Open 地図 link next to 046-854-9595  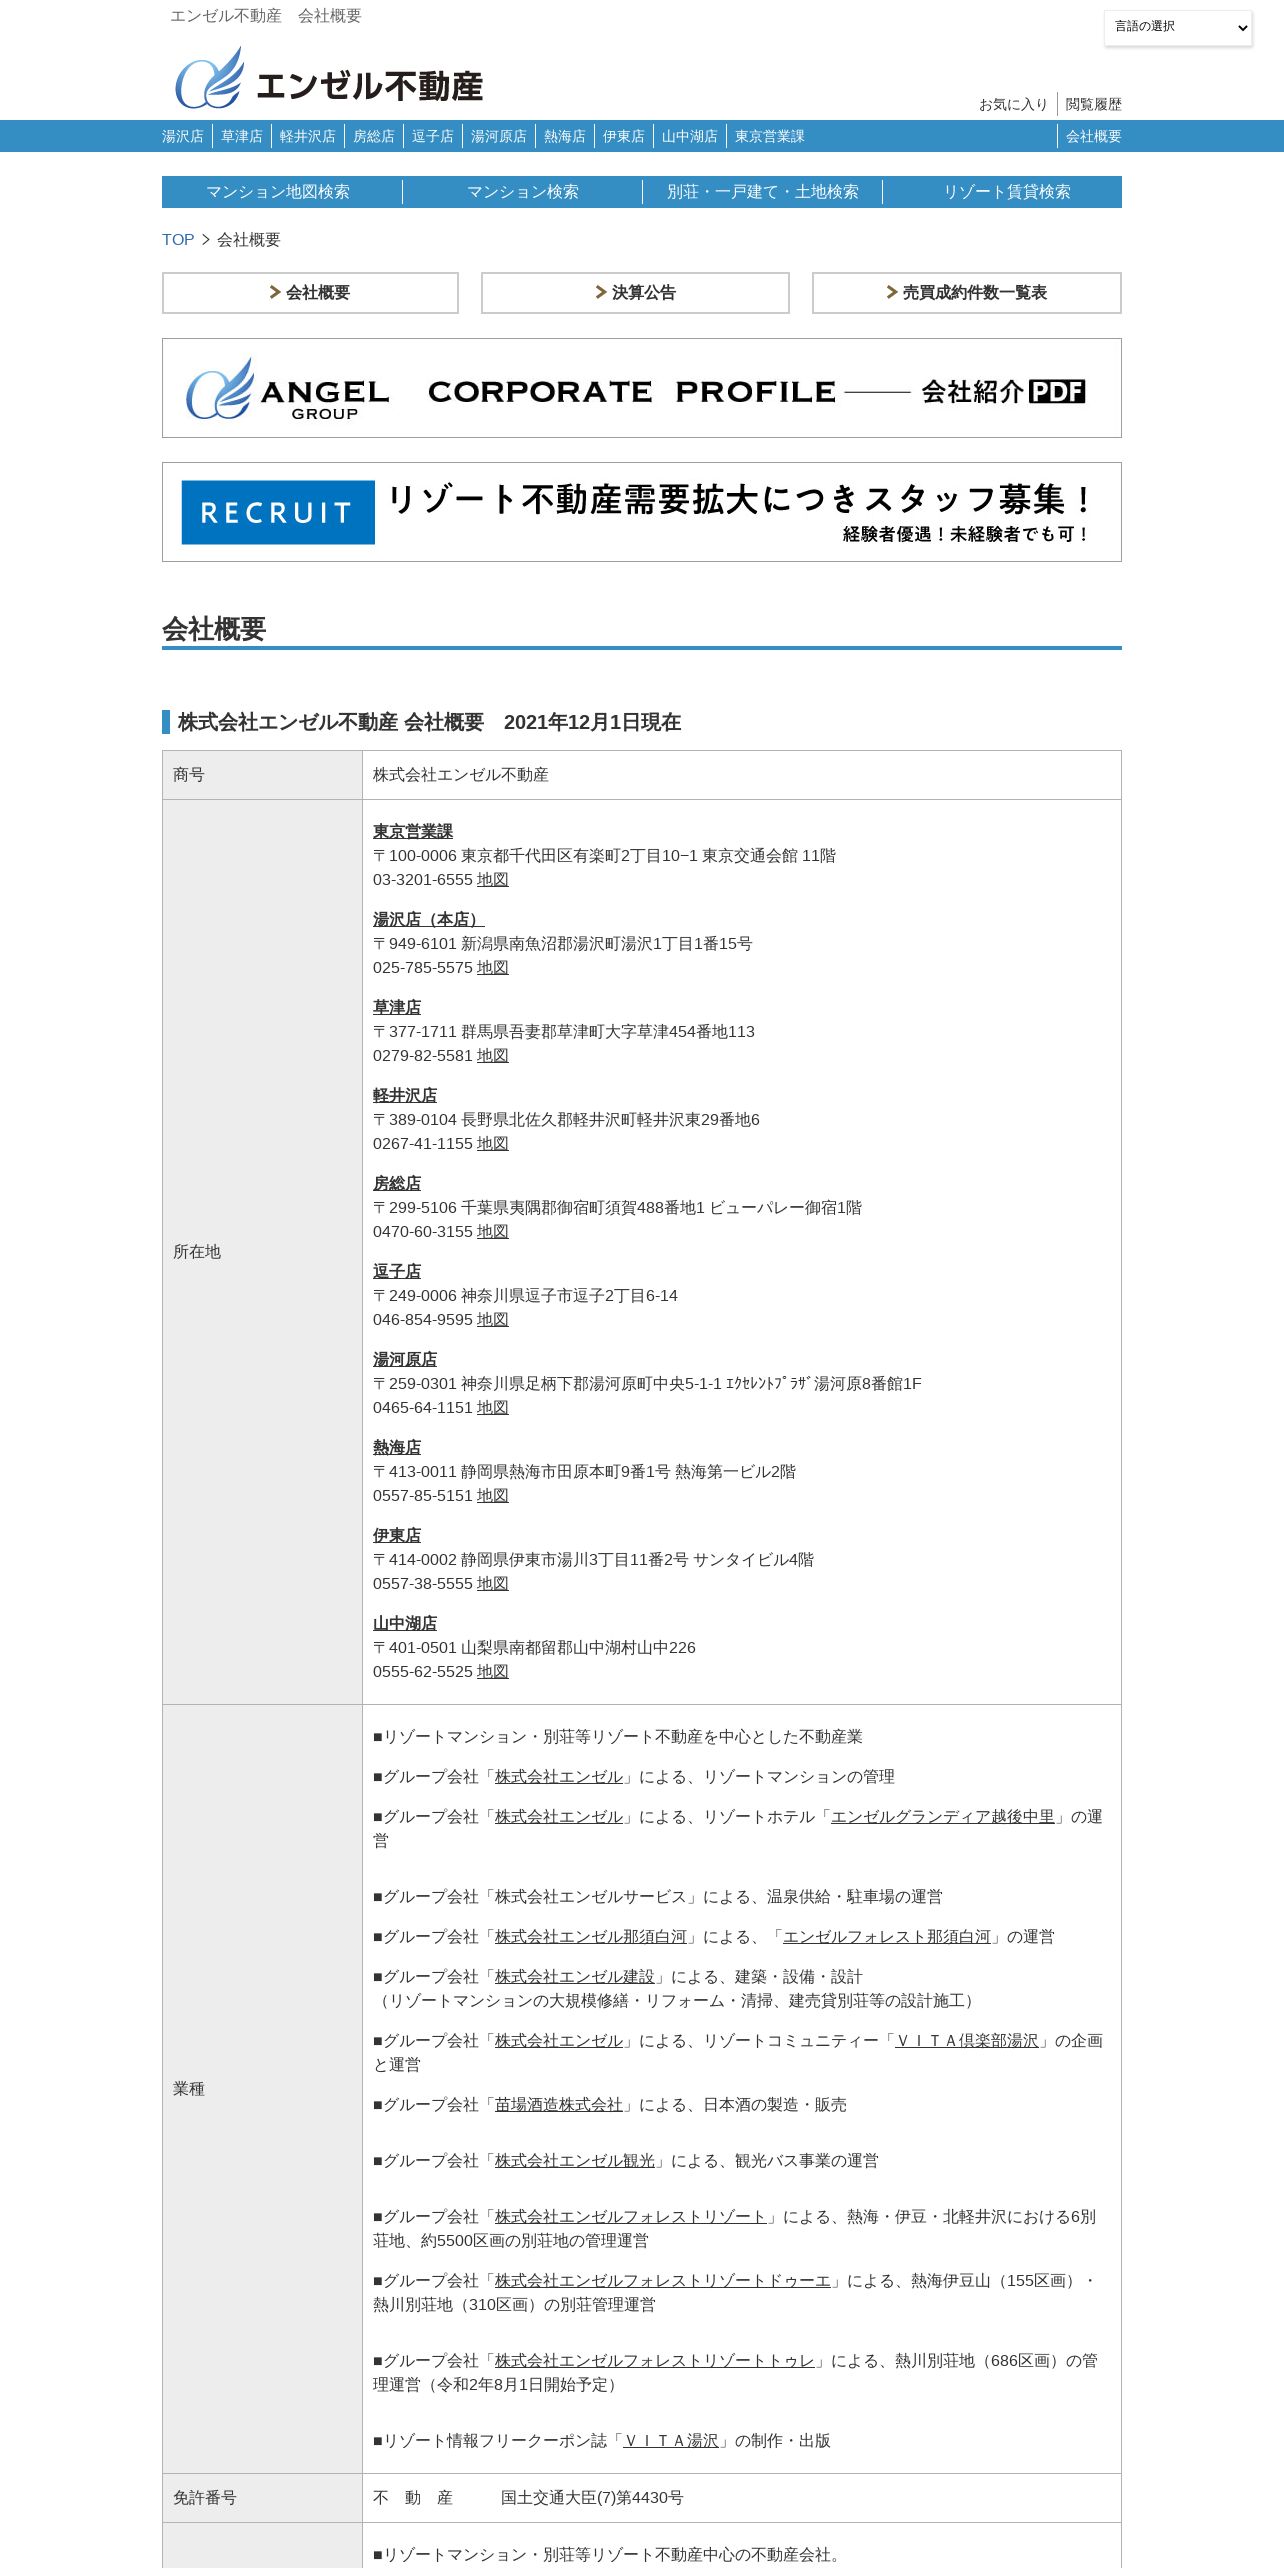coord(493,1320)
